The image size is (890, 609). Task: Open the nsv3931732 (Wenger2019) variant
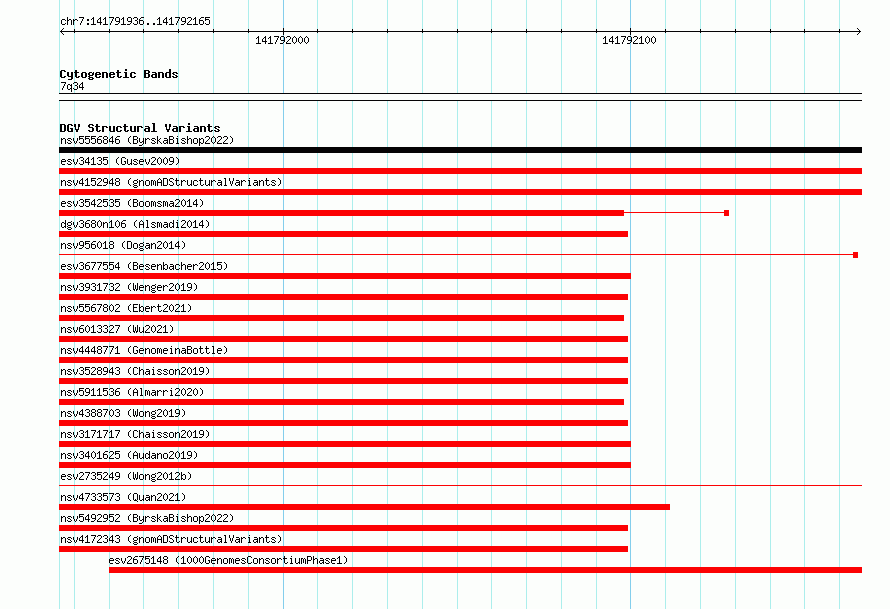tap(129, 287)
